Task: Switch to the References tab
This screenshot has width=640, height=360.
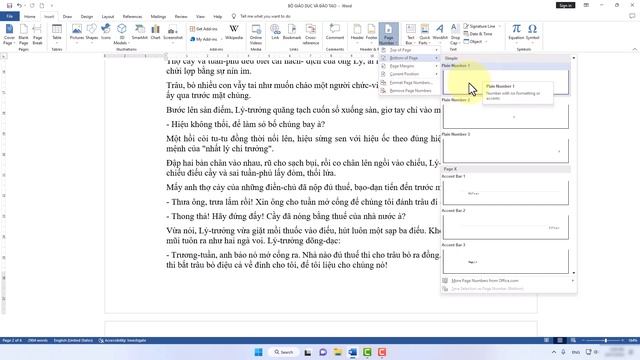Action: 132,16
